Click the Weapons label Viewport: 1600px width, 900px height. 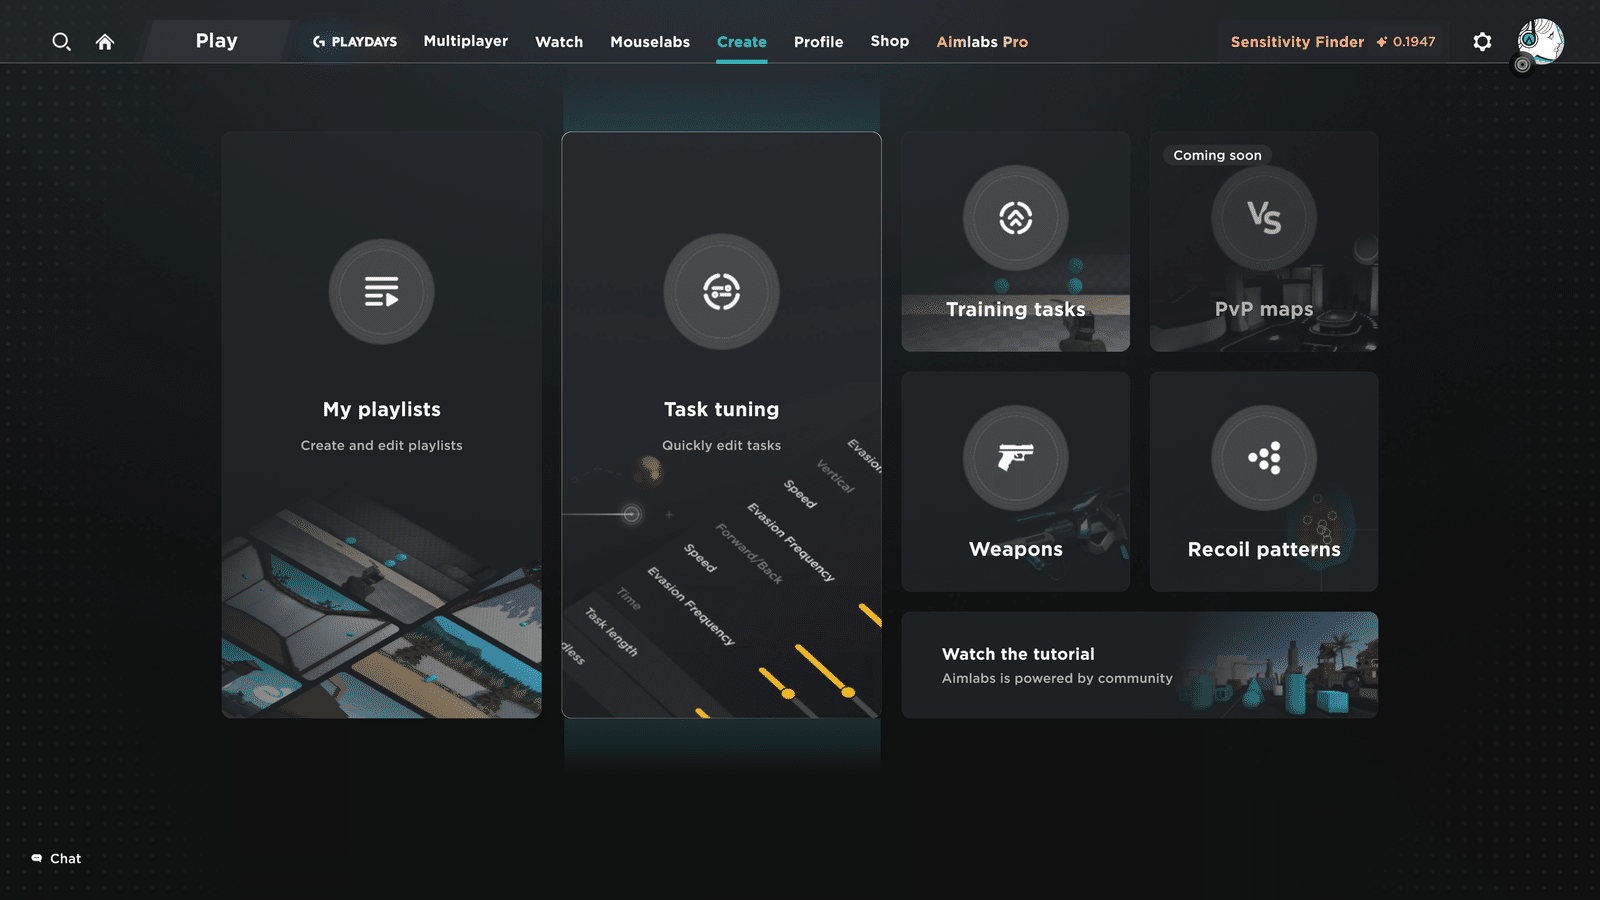1016,549
